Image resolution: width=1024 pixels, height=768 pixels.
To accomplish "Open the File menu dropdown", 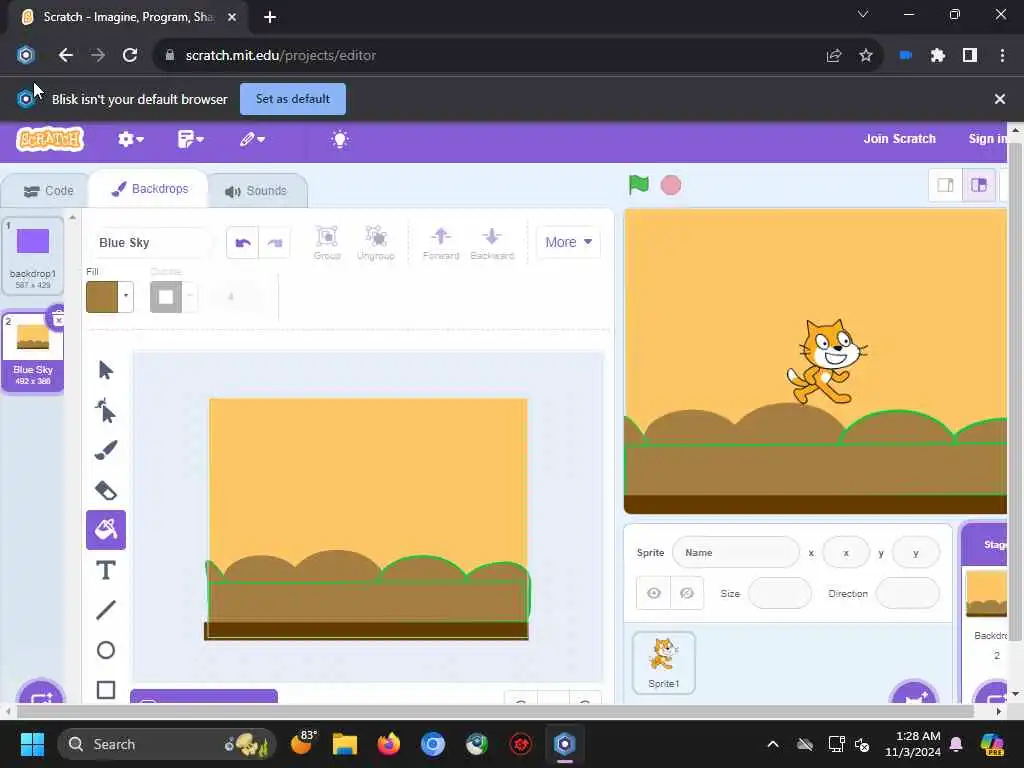I will point(190,139).
